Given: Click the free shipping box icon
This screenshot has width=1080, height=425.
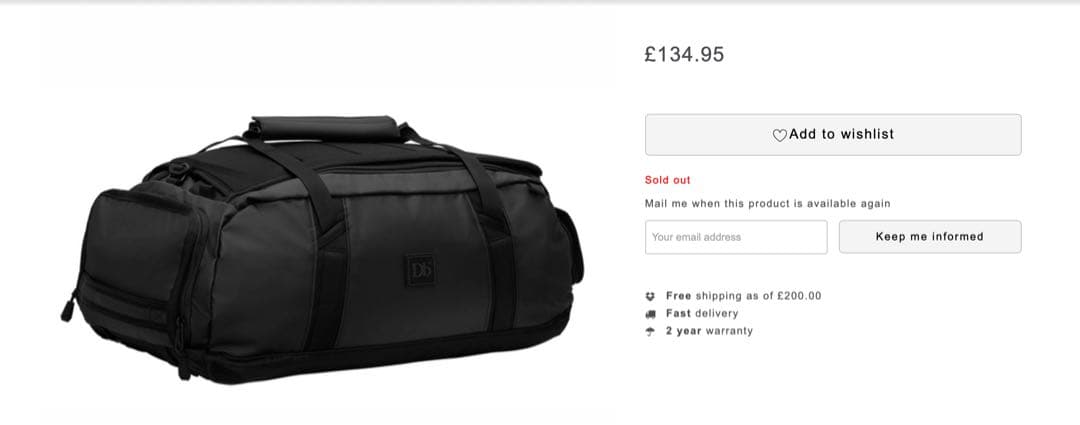Looking at the screenshot, I should pos(650,296).
